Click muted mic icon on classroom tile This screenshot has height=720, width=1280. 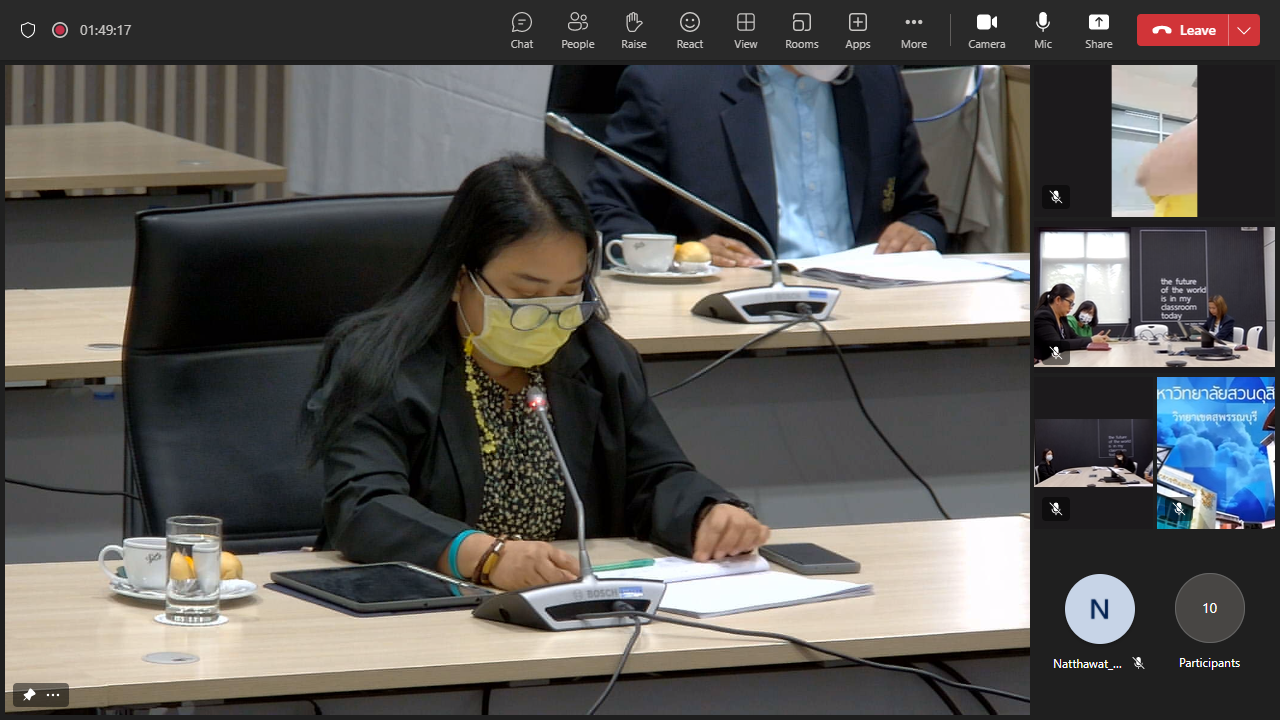click(1056, 353)
